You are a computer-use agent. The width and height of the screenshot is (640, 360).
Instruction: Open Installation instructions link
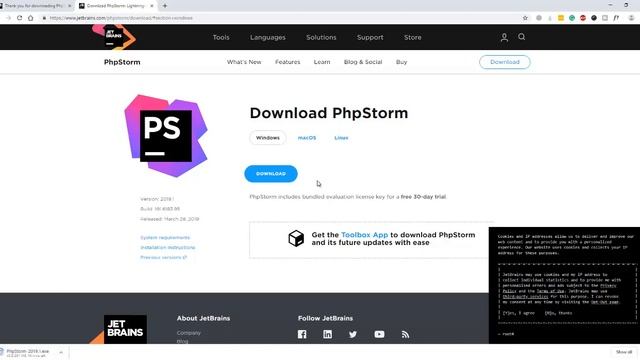(168, 247)
